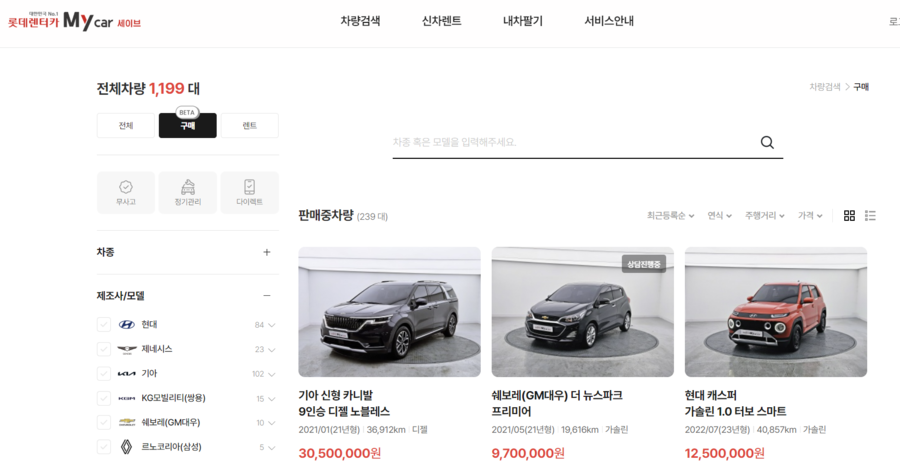
Task: Switch to the 렌트 tab
Action: pyautogui.click(x=250, y=126)
